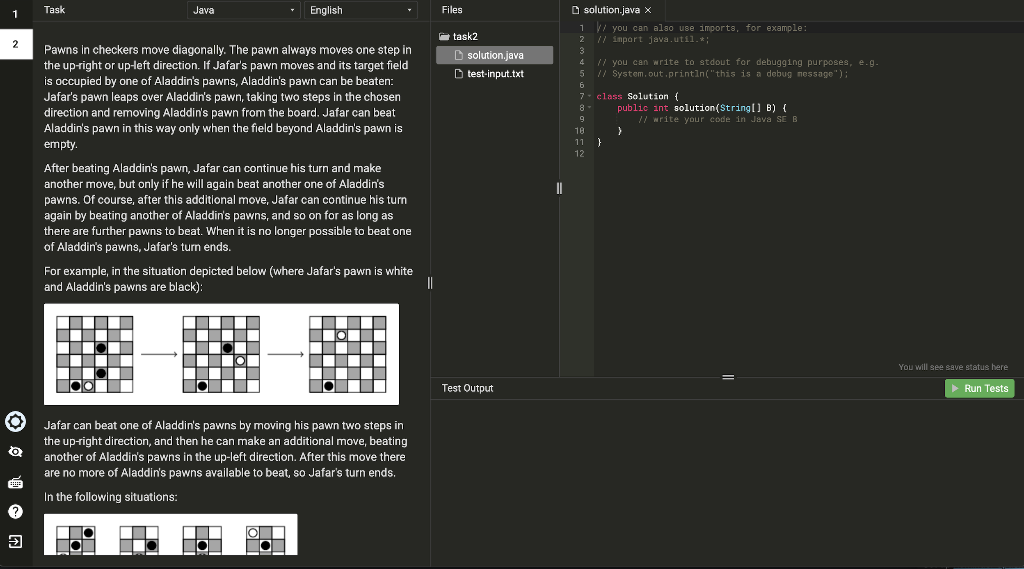Open test-input.txt file

(x=494, y=74)
